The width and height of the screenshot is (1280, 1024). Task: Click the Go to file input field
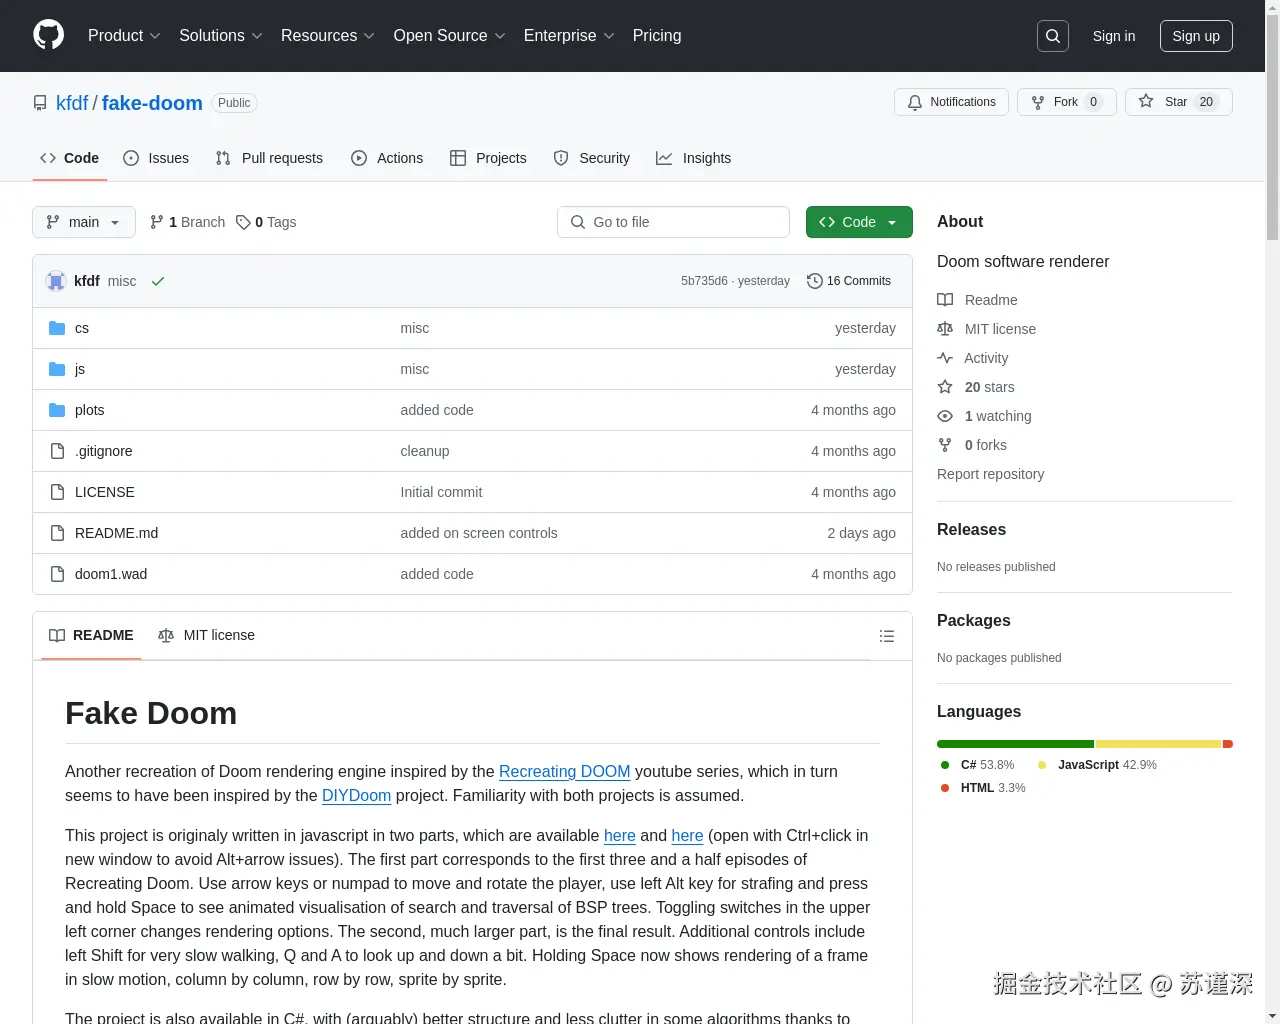point(673,222)
